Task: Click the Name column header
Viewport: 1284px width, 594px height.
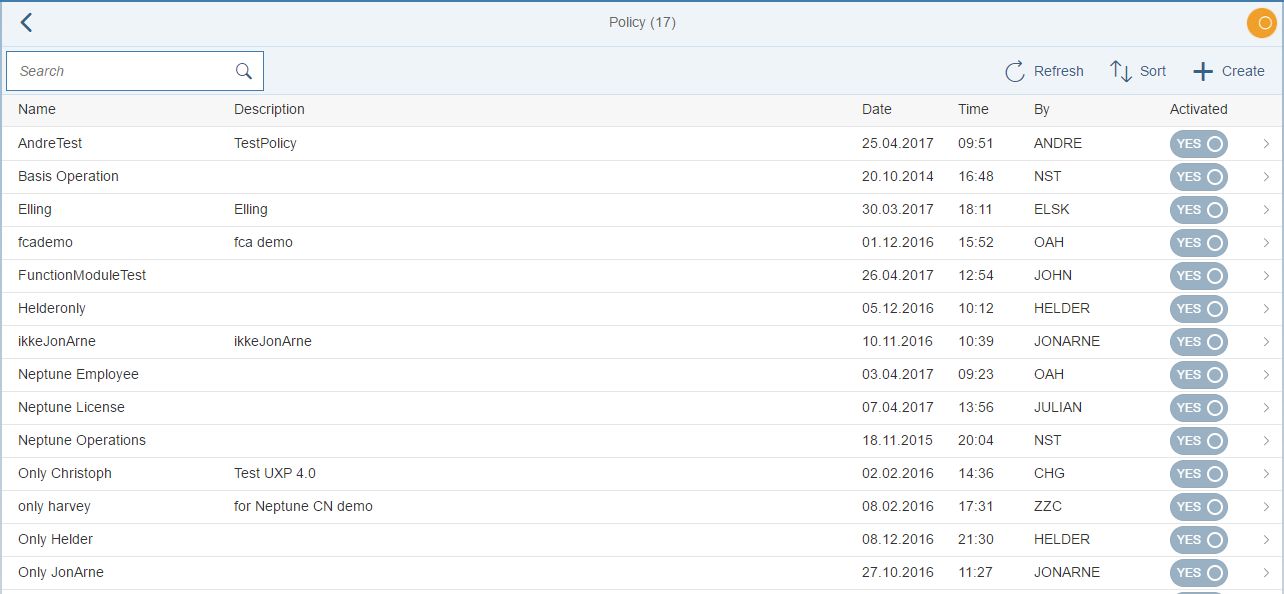Action: tap(37, 109)
